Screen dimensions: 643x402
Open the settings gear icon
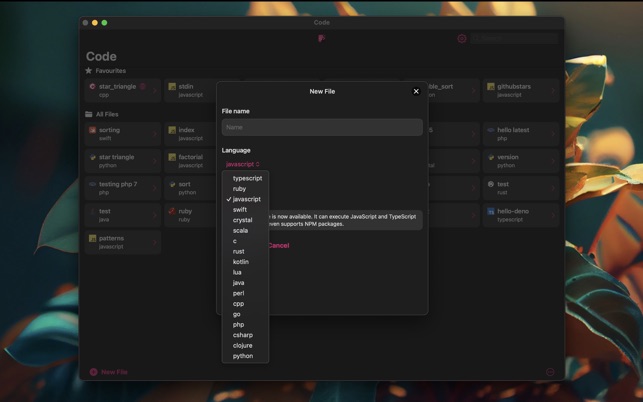(462, 38)
